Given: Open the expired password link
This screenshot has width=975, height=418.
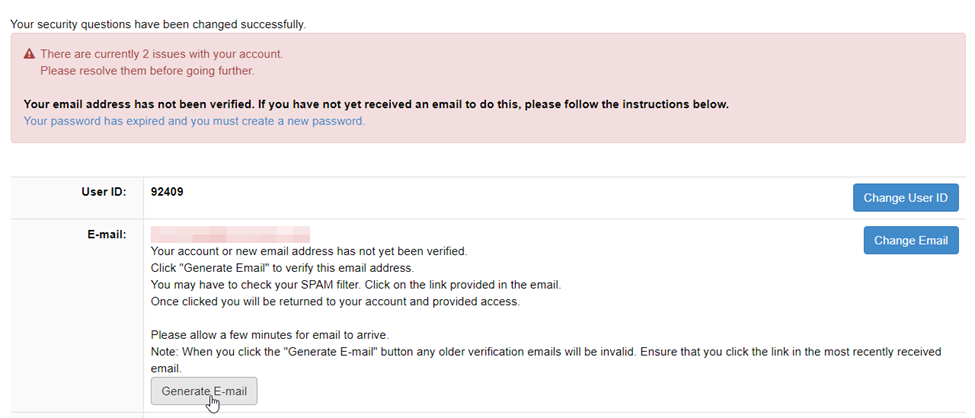Looking at the screenshot, I should coord(194,121).
